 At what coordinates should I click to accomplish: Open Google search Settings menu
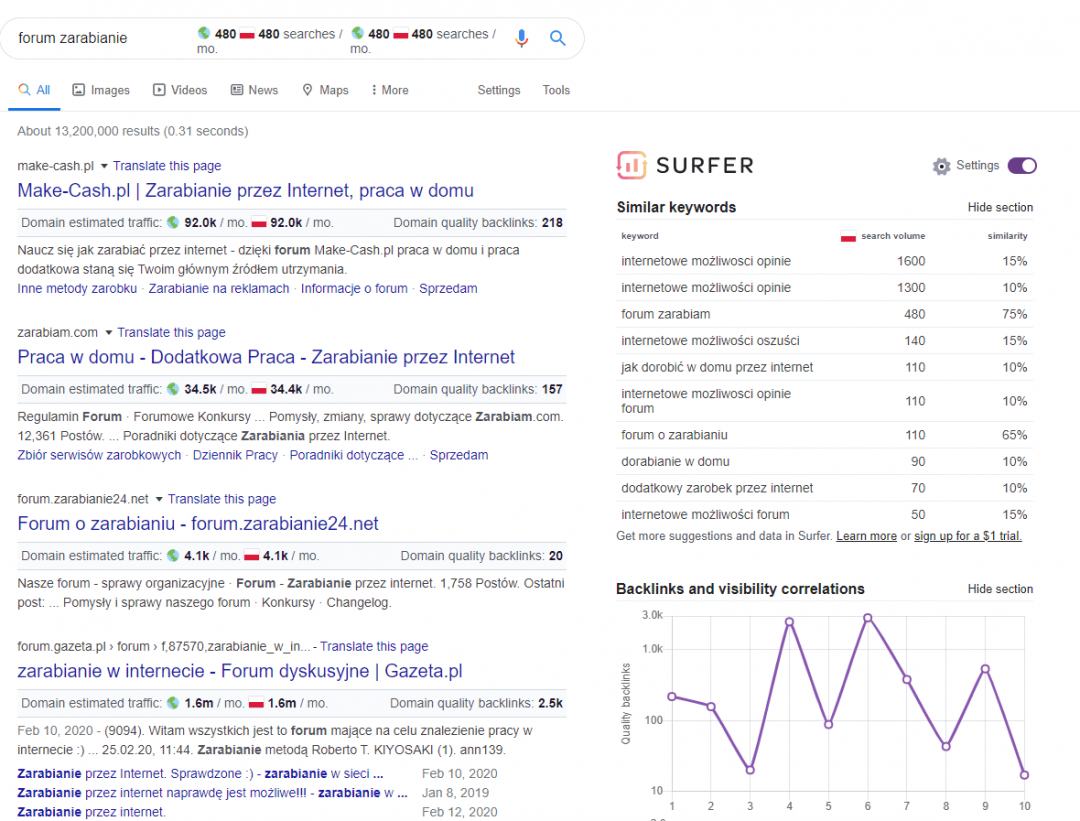tap(498, 90)
